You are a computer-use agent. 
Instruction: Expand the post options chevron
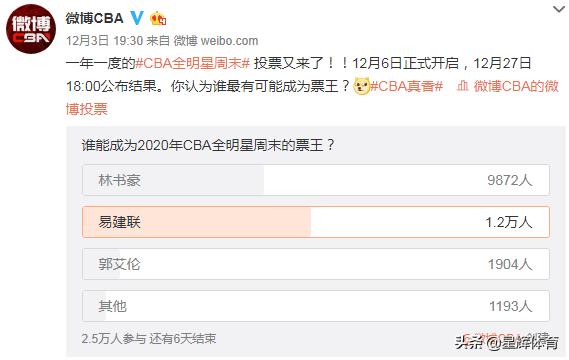559,9
